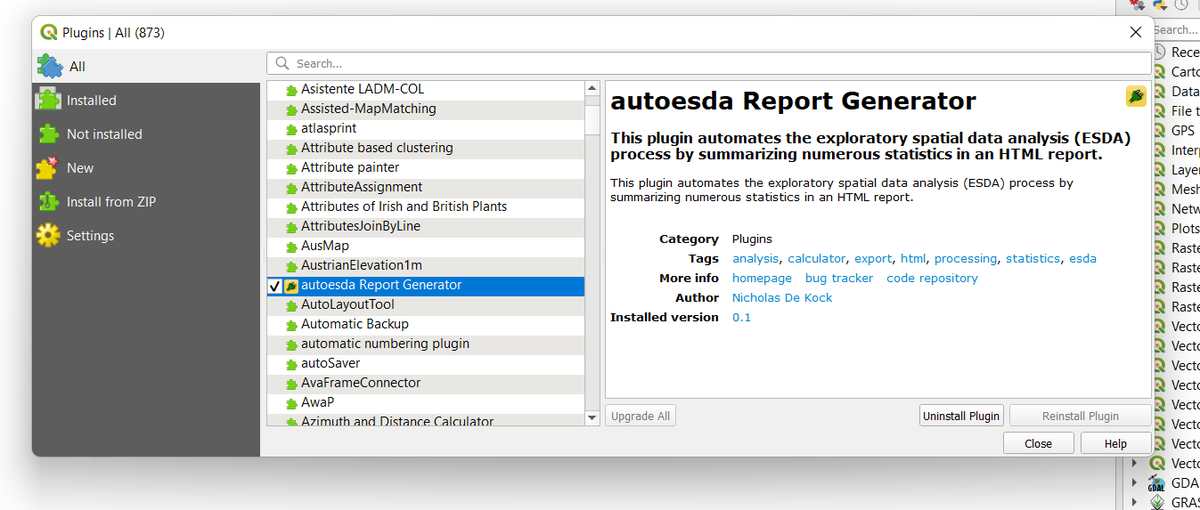Open the export tag link

(873, 259)
